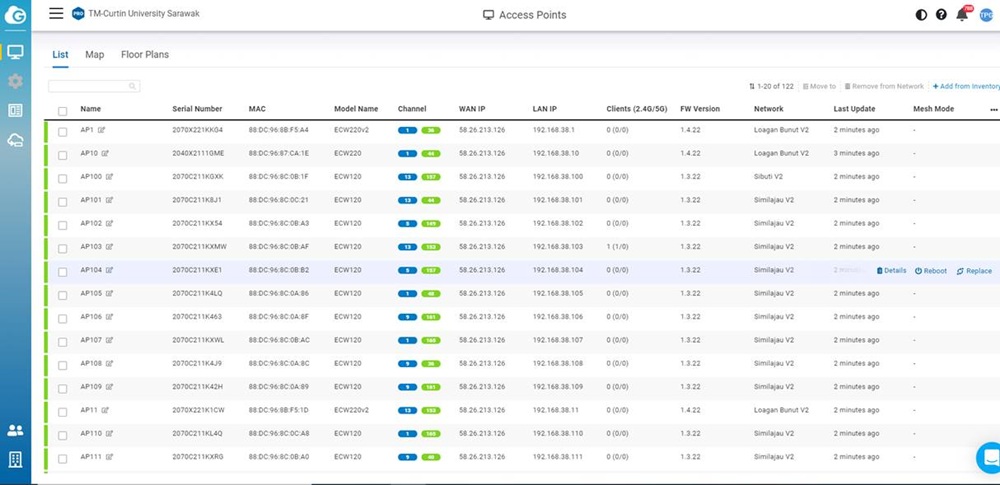
Task: Switch to the Map tab
Action: [94, 55]
